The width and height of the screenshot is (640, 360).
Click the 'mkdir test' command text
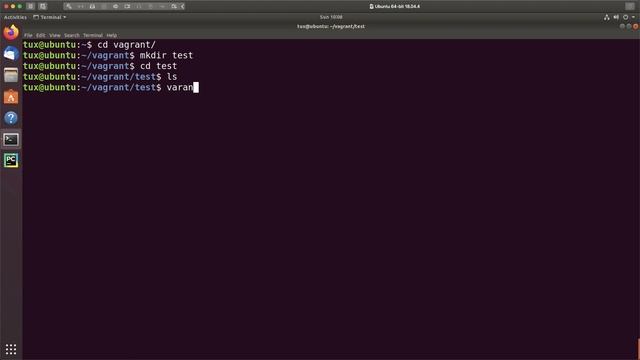166,56
